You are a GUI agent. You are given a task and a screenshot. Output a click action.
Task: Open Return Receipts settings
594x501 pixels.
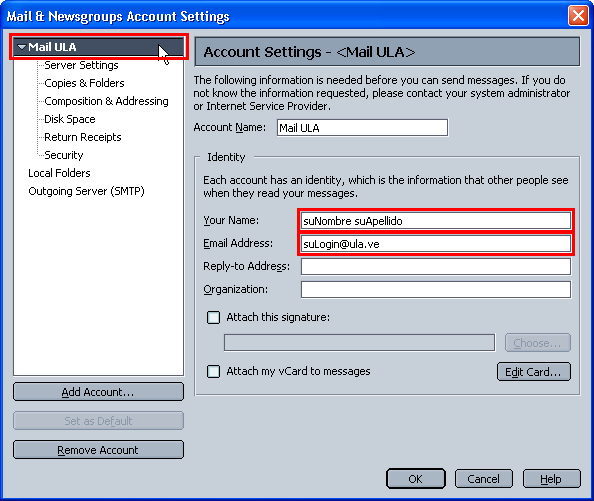[83, 137]
